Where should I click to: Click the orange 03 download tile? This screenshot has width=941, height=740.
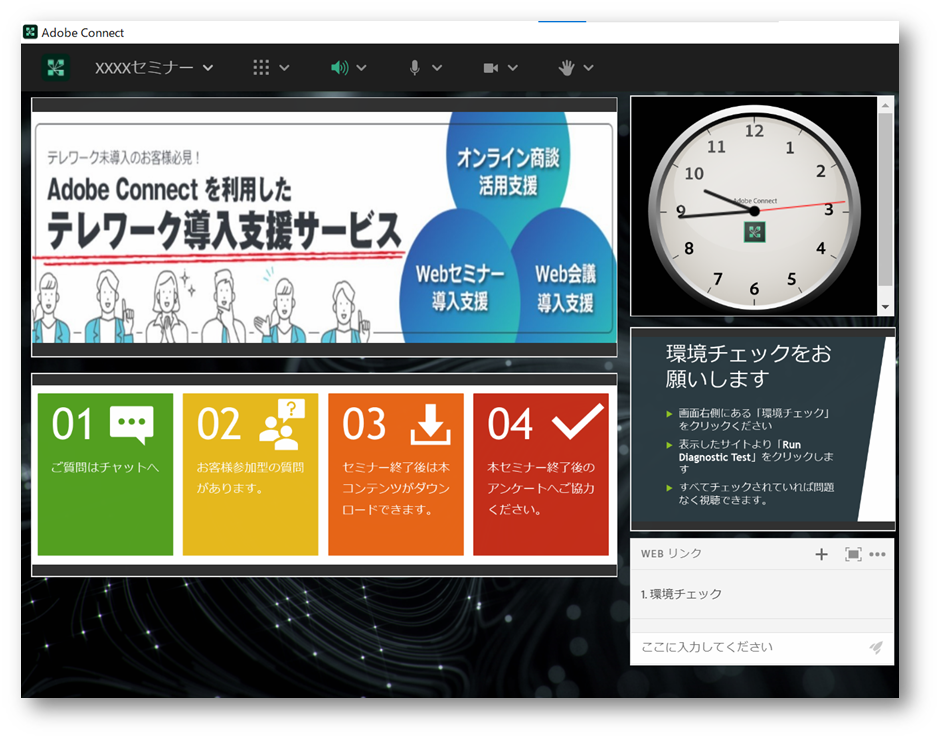click(395, 474)
